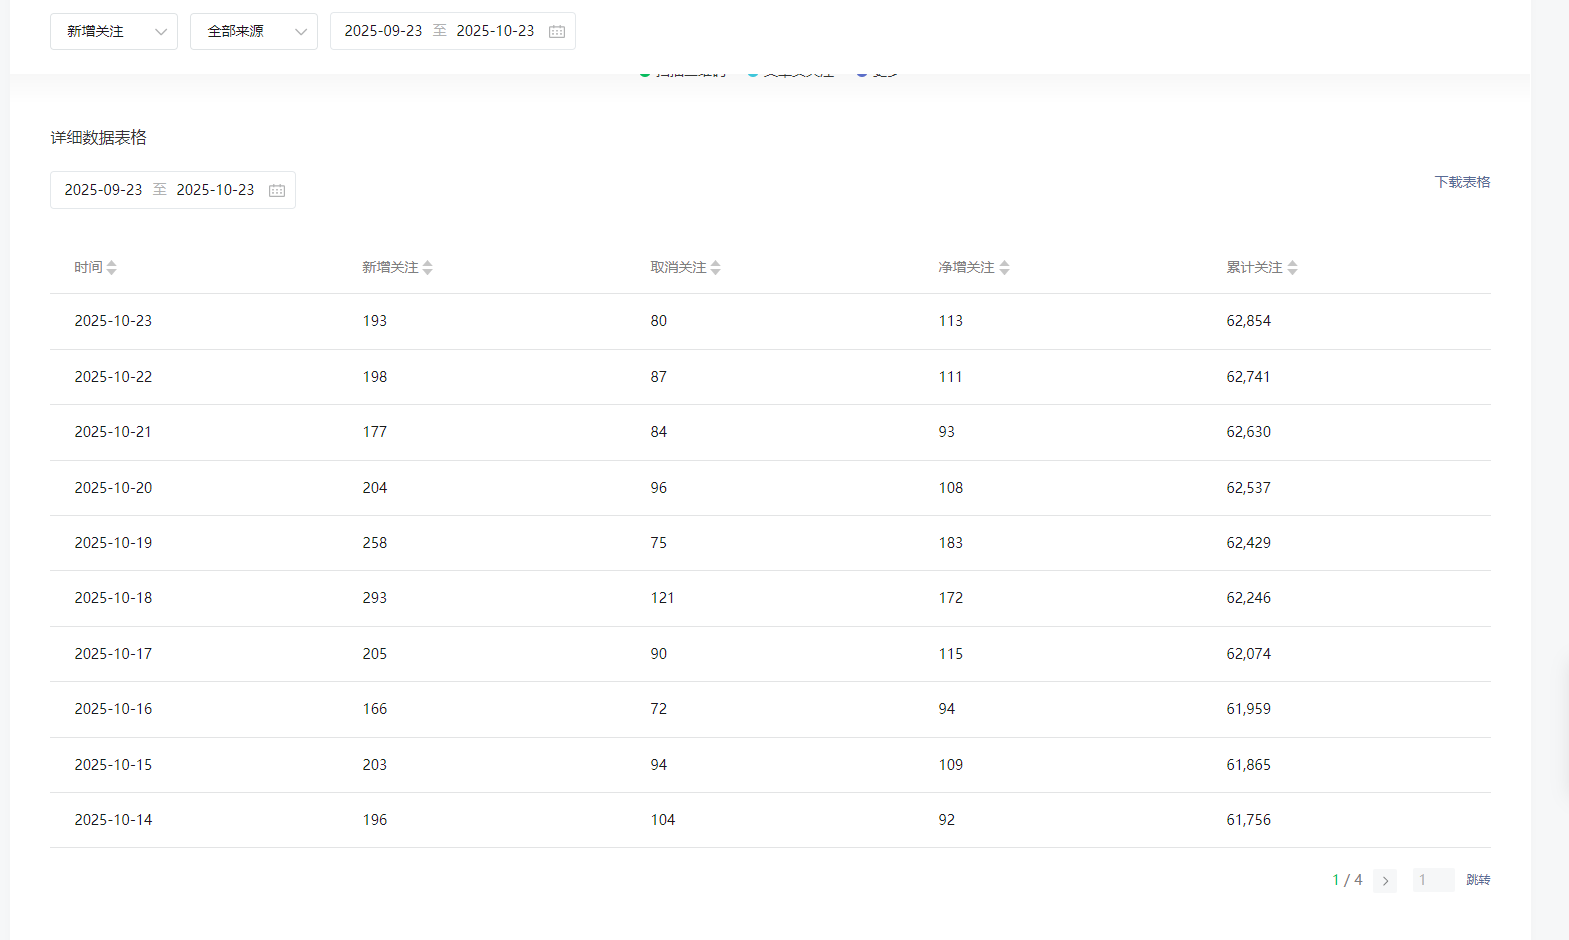This screenshot has height=940, width=1569.
Task: Edit table end date 2025-10-23
Action: pyautogui.click(x=215, y=190)
